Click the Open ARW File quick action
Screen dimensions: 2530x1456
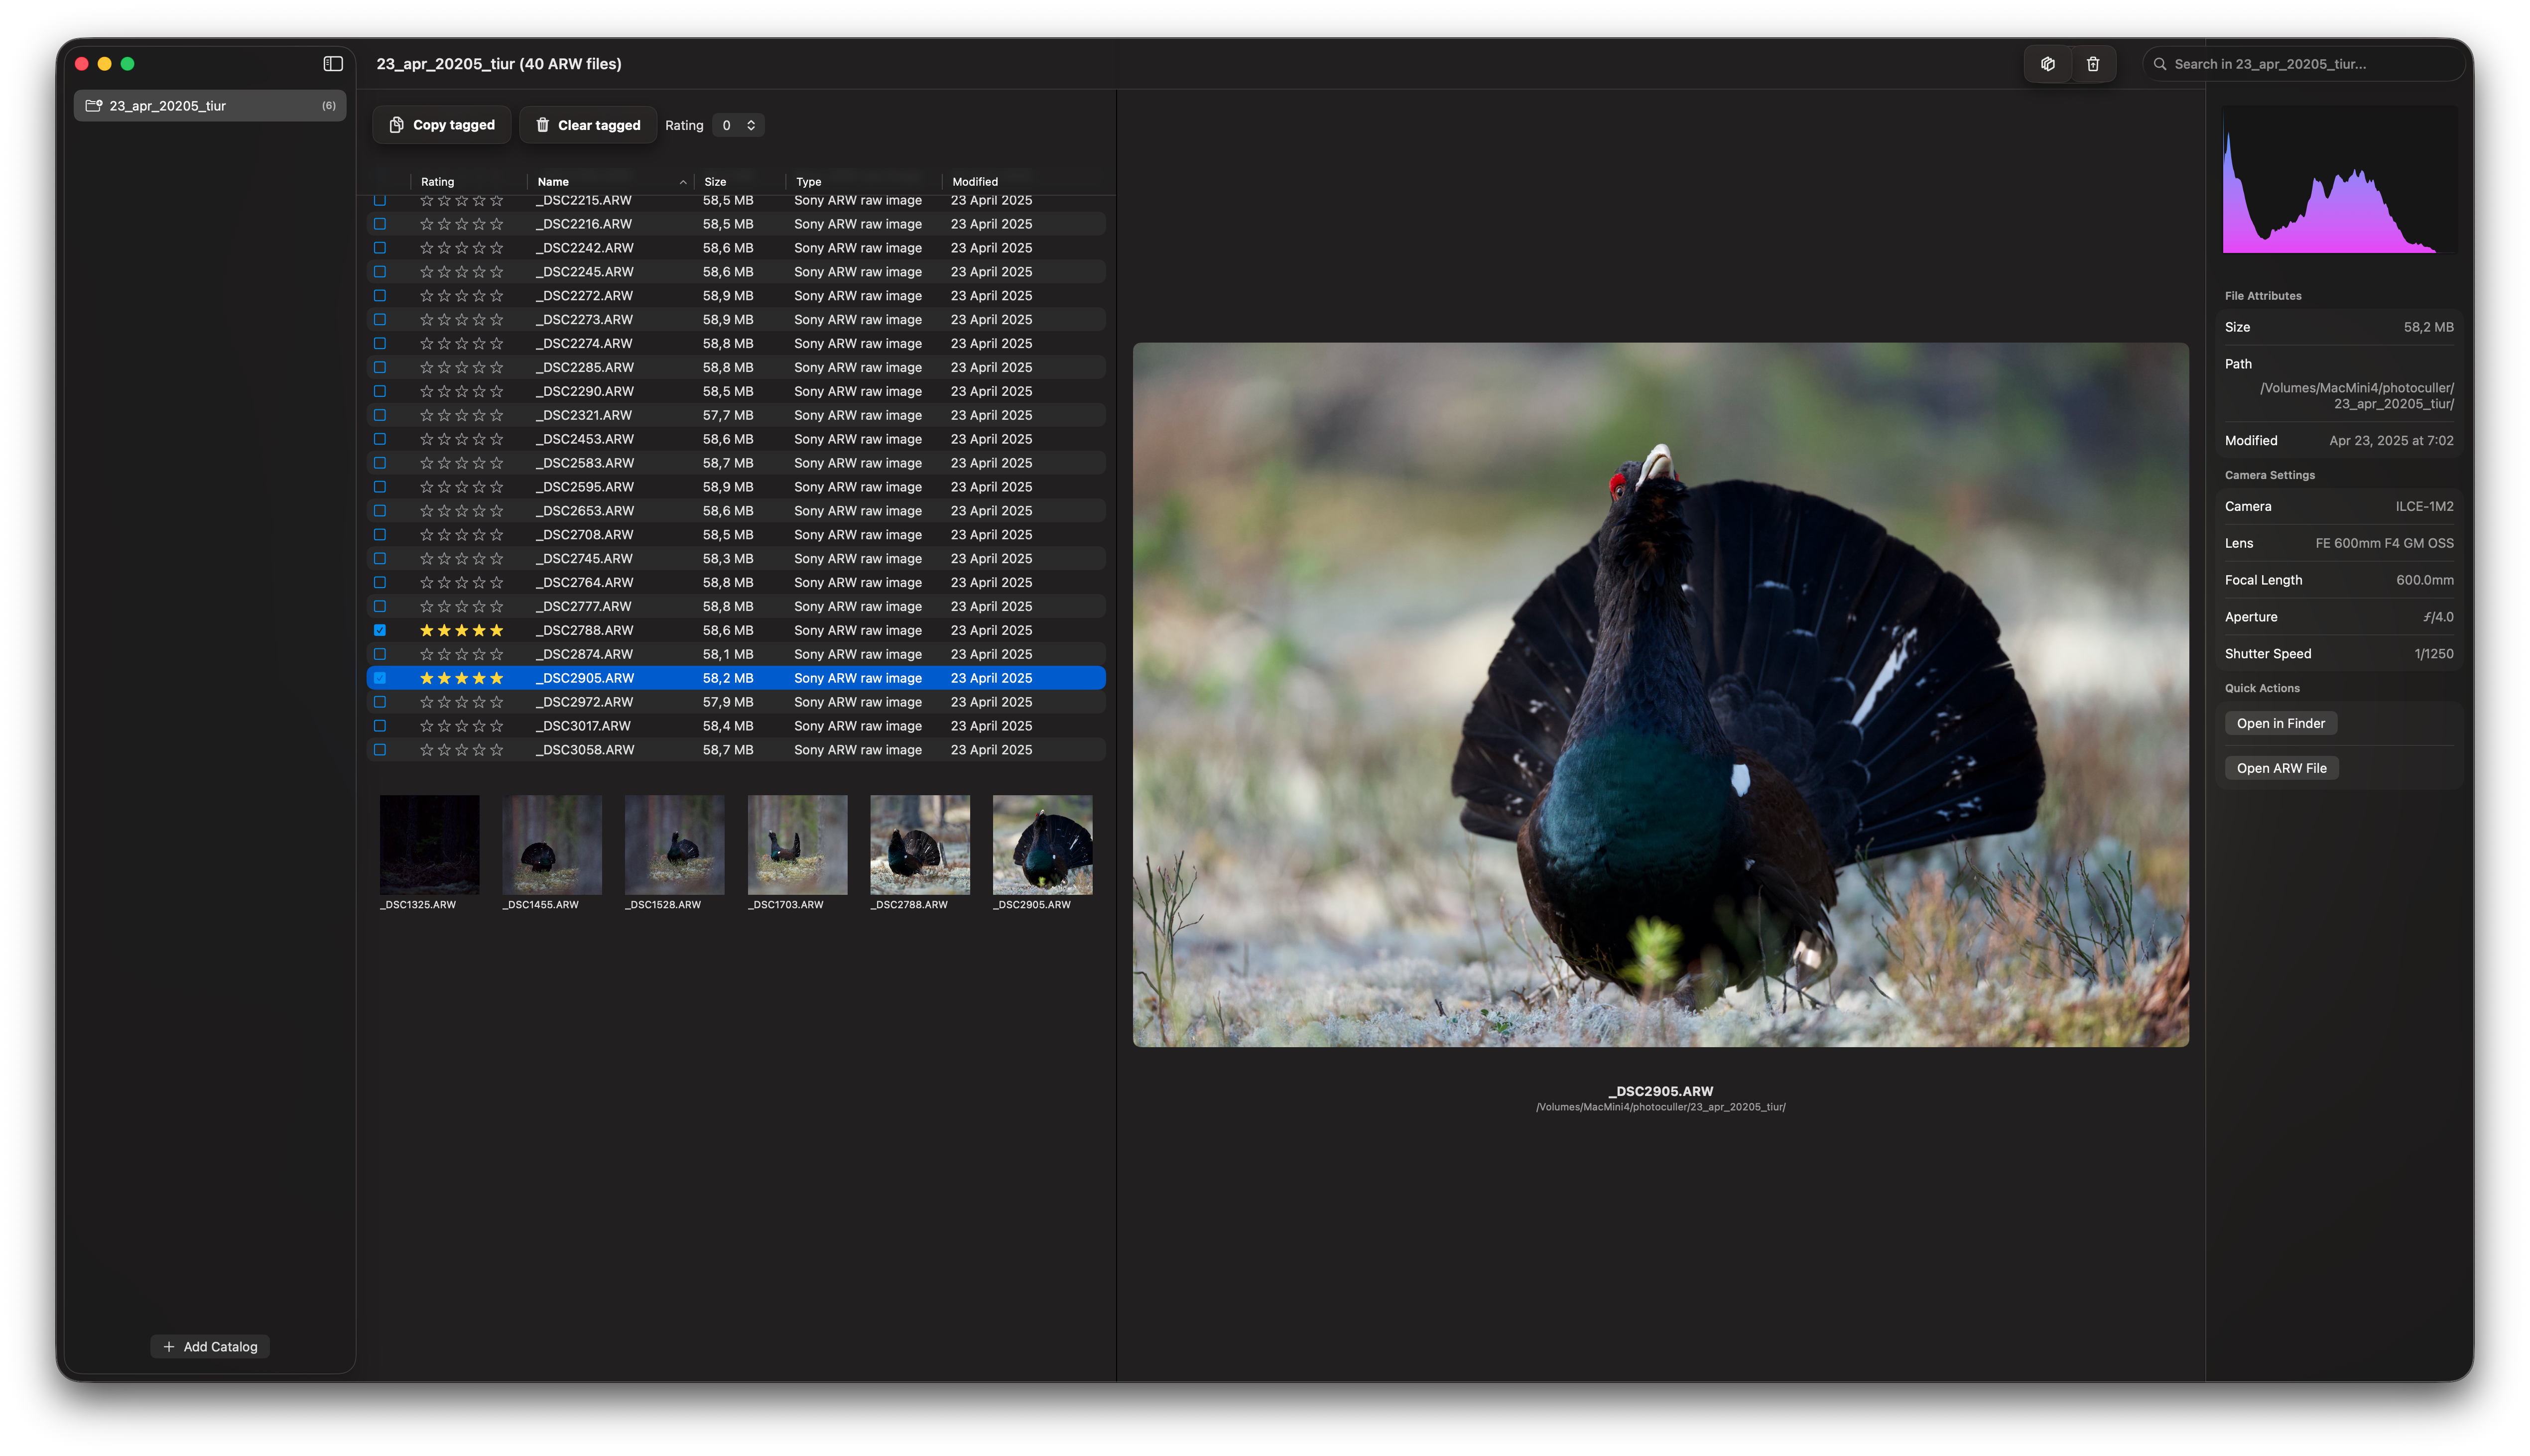click(x=2281, y=767)
